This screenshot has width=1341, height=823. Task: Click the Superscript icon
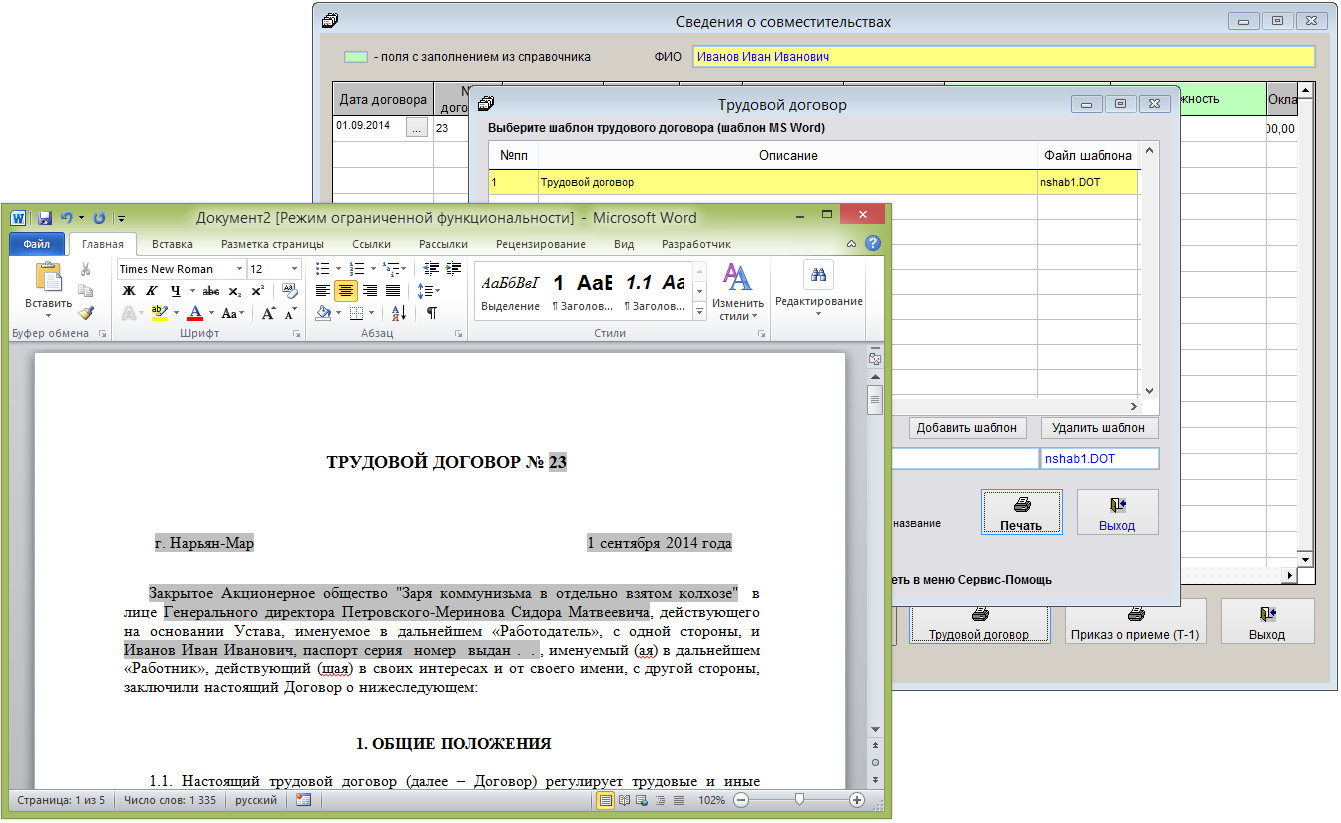click(x=257, y=291)
